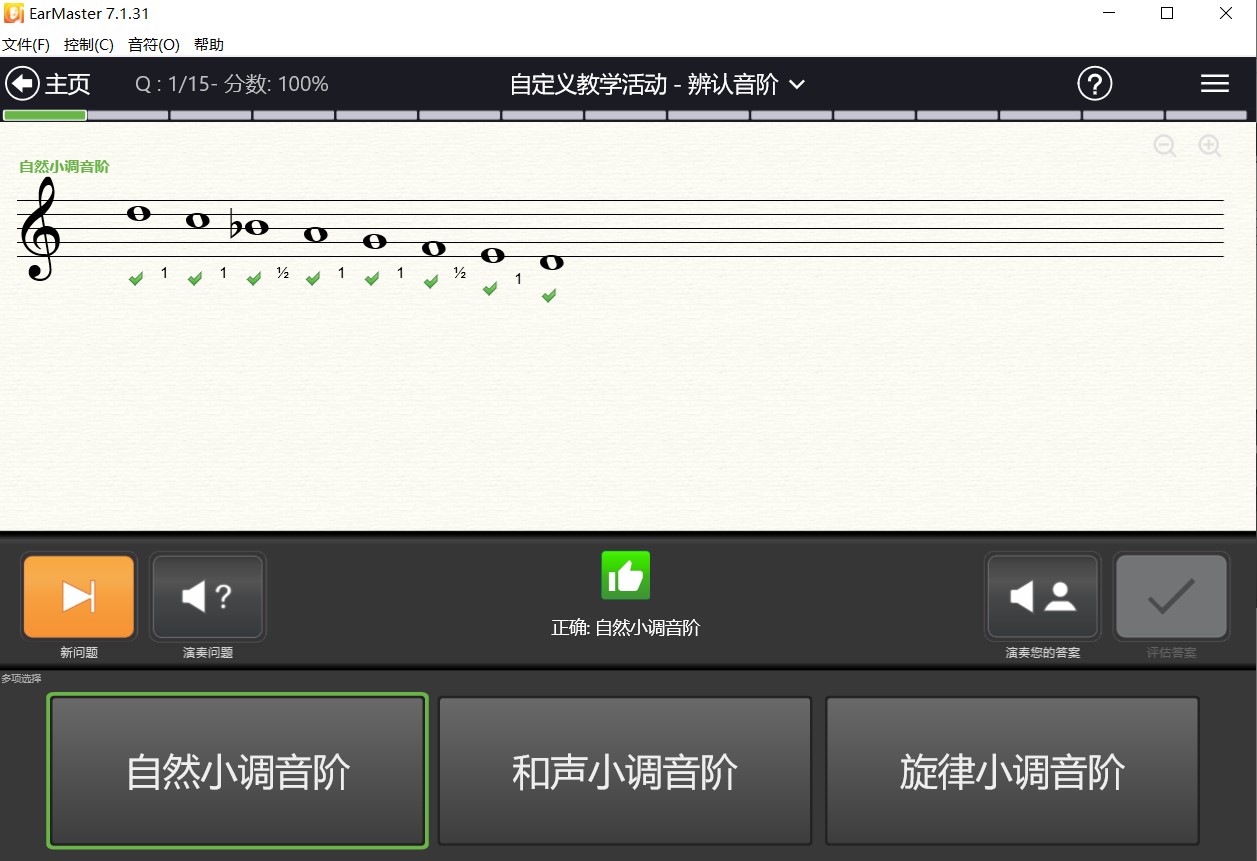This screenshot has height=861, width=1257.
Task: Open the 控制(C) menu
Action: (88, 44)
